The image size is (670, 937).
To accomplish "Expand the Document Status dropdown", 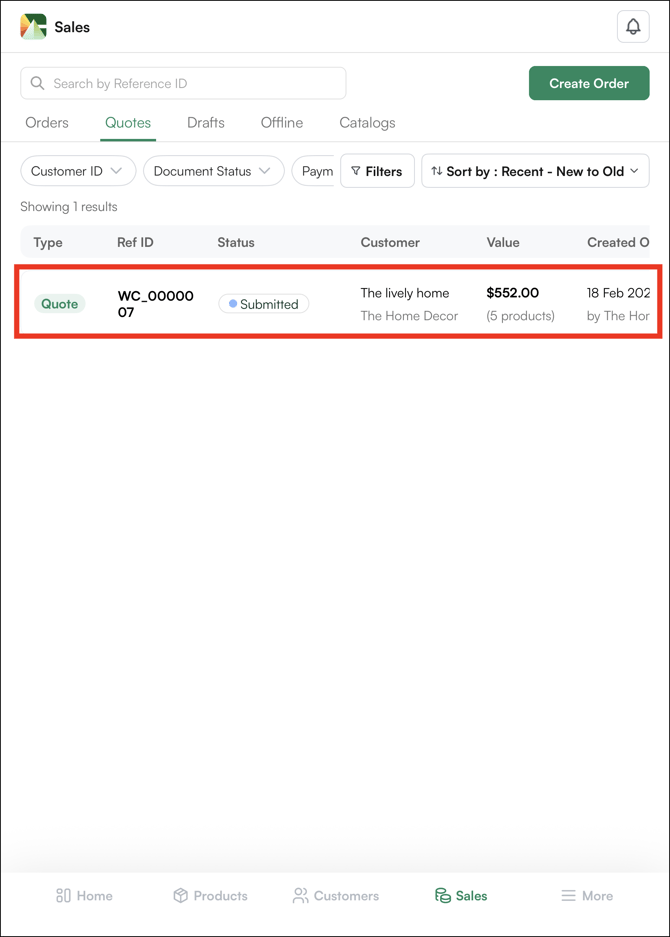I will [x=212, y=171].
